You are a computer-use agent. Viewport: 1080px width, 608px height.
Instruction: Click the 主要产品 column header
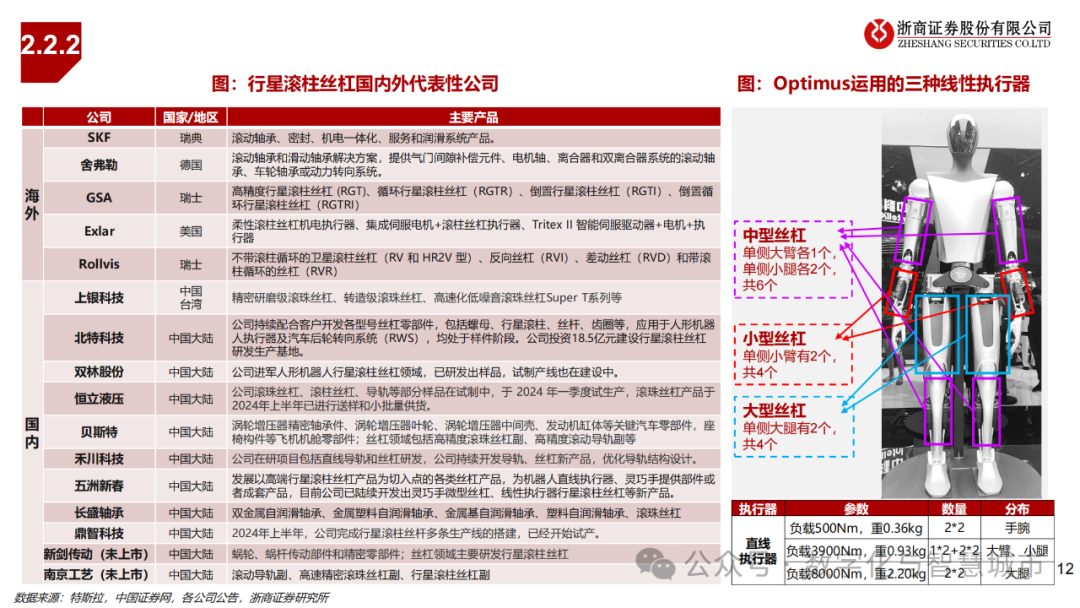click(474, 117)
